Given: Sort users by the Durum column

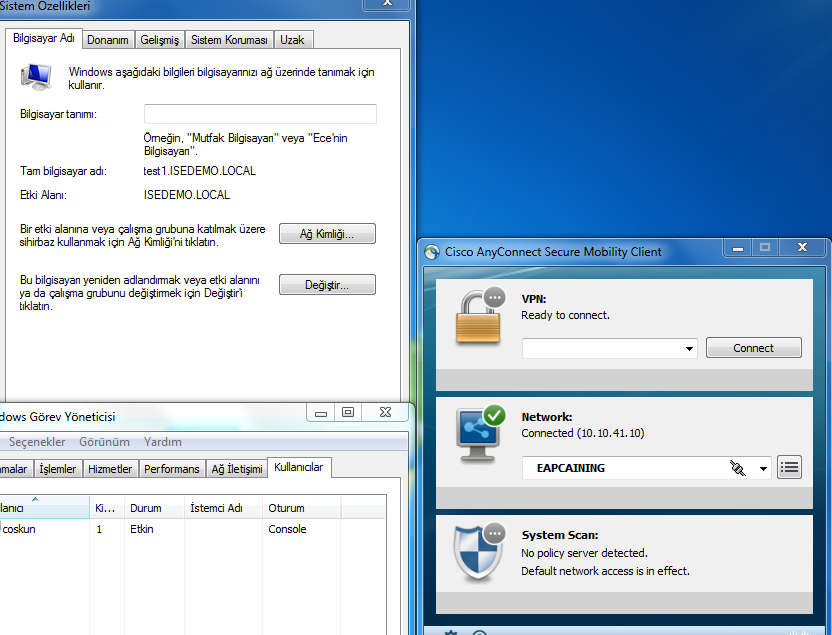Looking at the screenshot, I should click(154, 508).
